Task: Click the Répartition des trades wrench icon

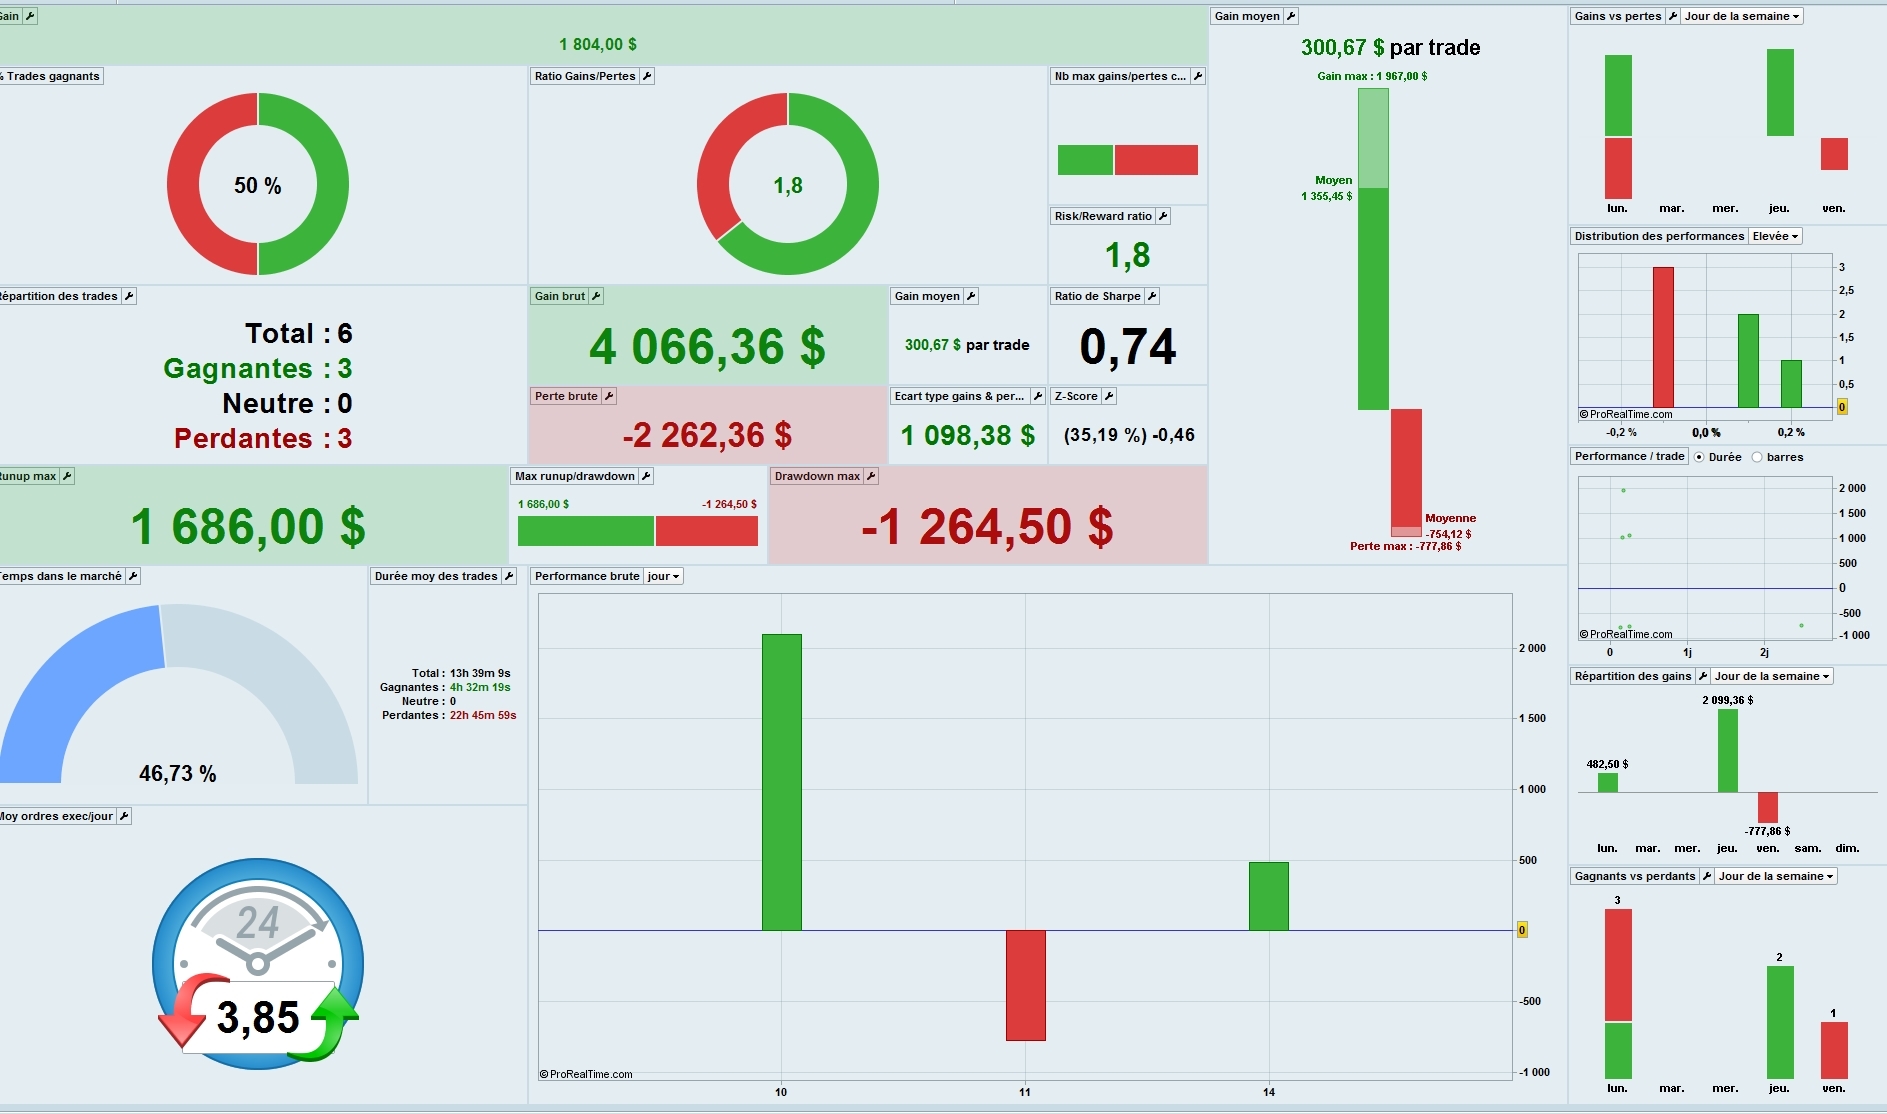Action: [x=129, y=296]
